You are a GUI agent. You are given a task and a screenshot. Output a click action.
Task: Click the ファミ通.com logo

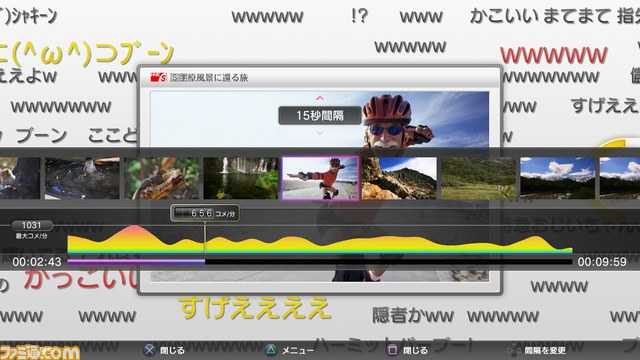click(40, 352)
